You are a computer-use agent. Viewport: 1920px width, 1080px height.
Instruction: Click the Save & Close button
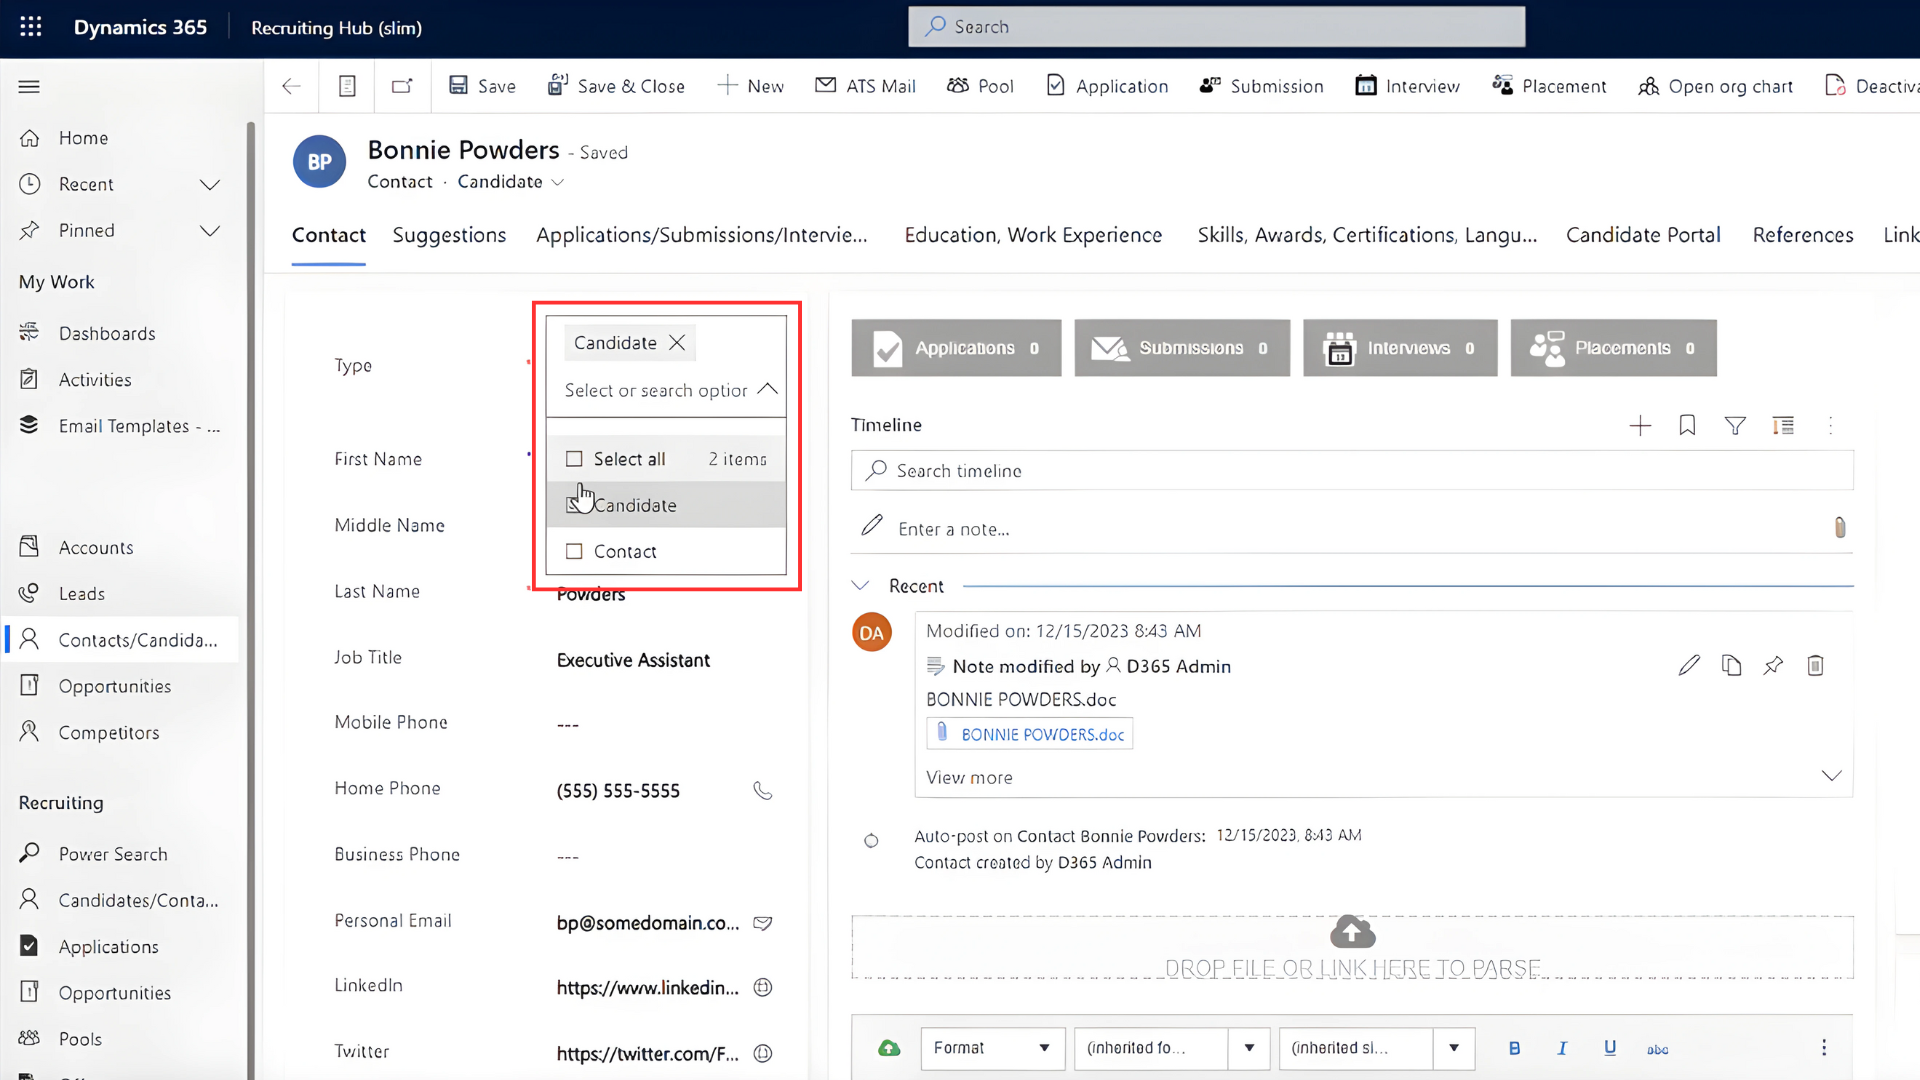616,86
